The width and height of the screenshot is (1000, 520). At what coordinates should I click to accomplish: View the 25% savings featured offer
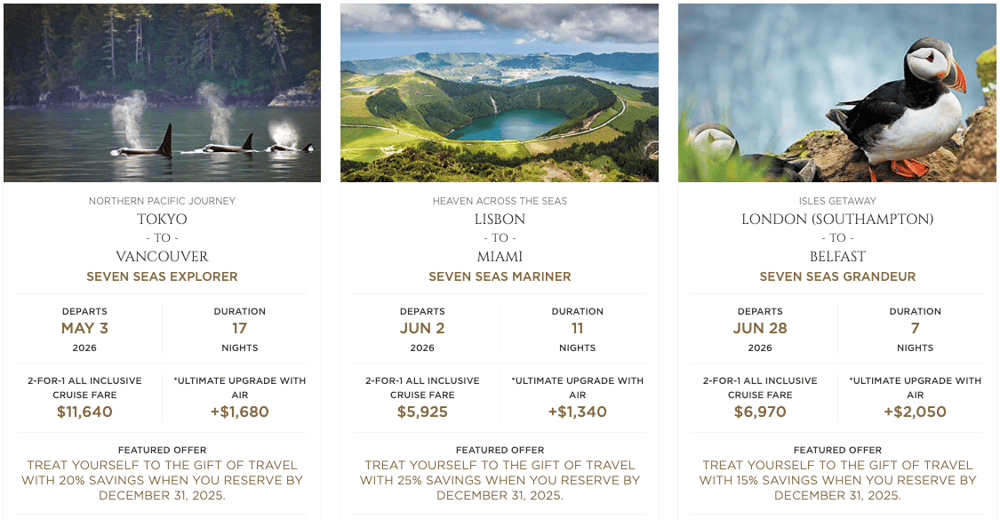pos(499,480)
